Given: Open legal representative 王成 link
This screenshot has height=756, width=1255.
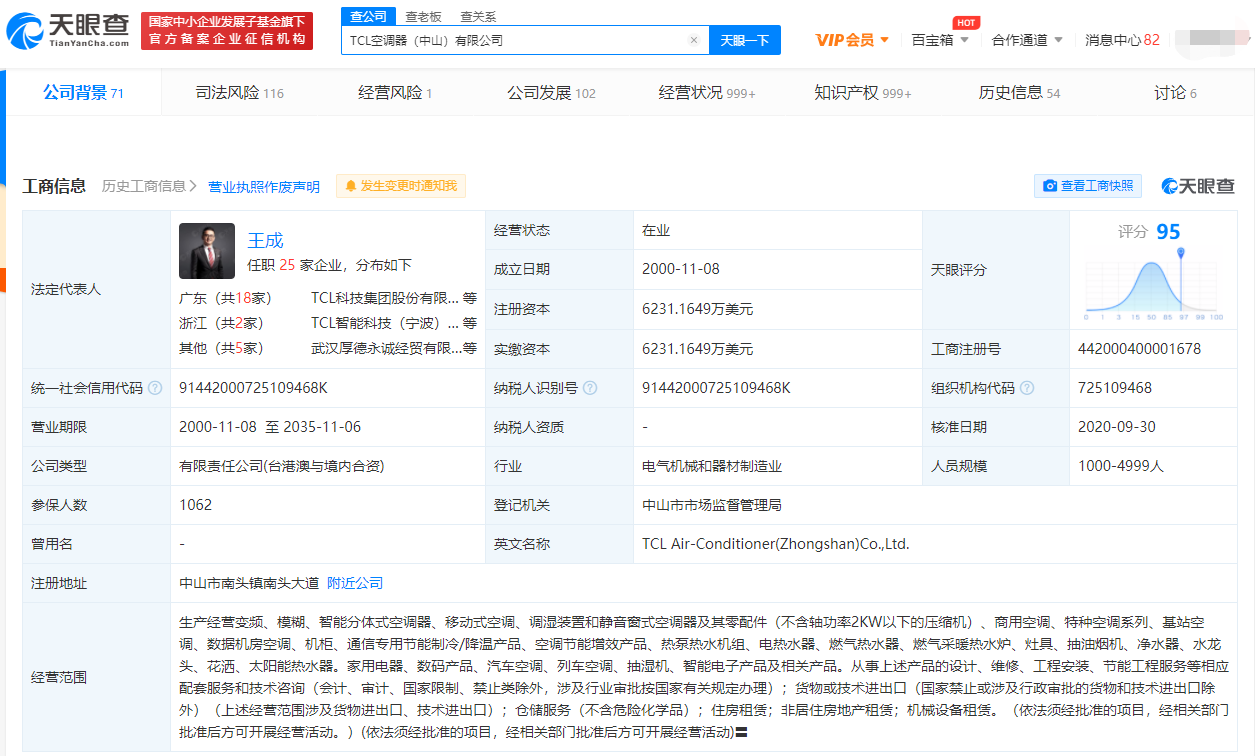Looking at the screenshot, I should [266, 240].
